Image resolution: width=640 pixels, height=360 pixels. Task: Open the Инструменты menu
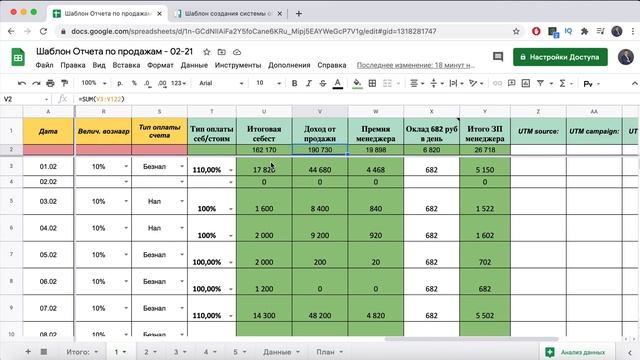pyautogui.click(x=238, y=65)
